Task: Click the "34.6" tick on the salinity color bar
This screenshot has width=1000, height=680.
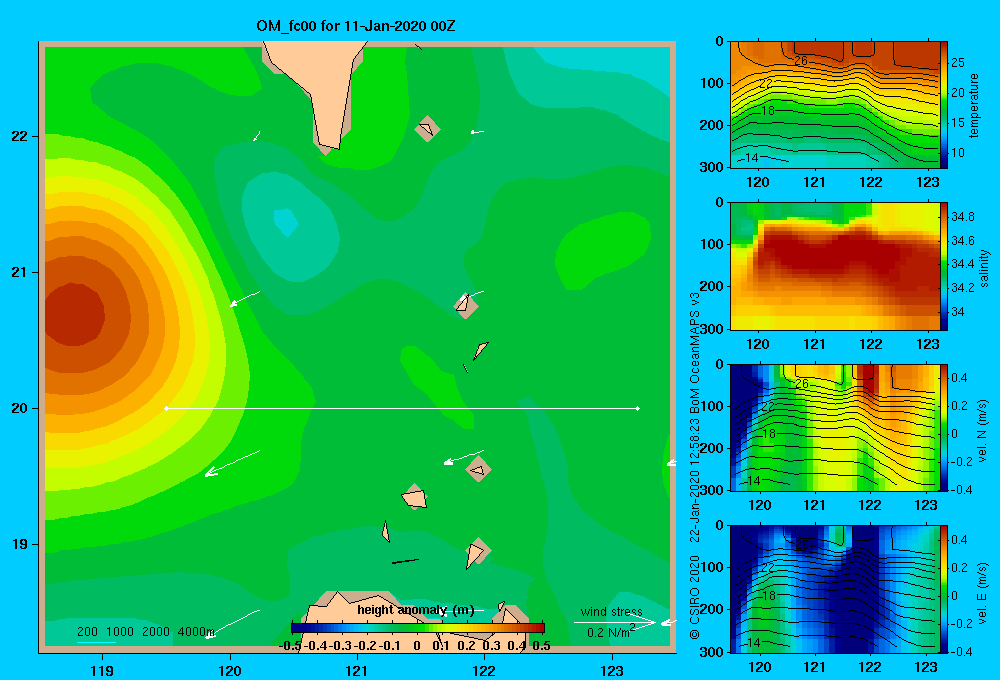Action: (962, 240)
